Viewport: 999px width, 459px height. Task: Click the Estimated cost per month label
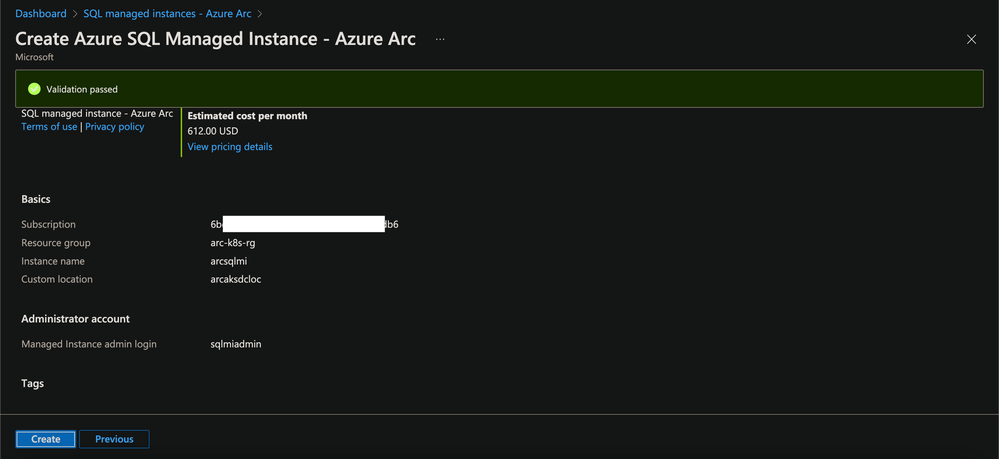[x=247, y=116]
